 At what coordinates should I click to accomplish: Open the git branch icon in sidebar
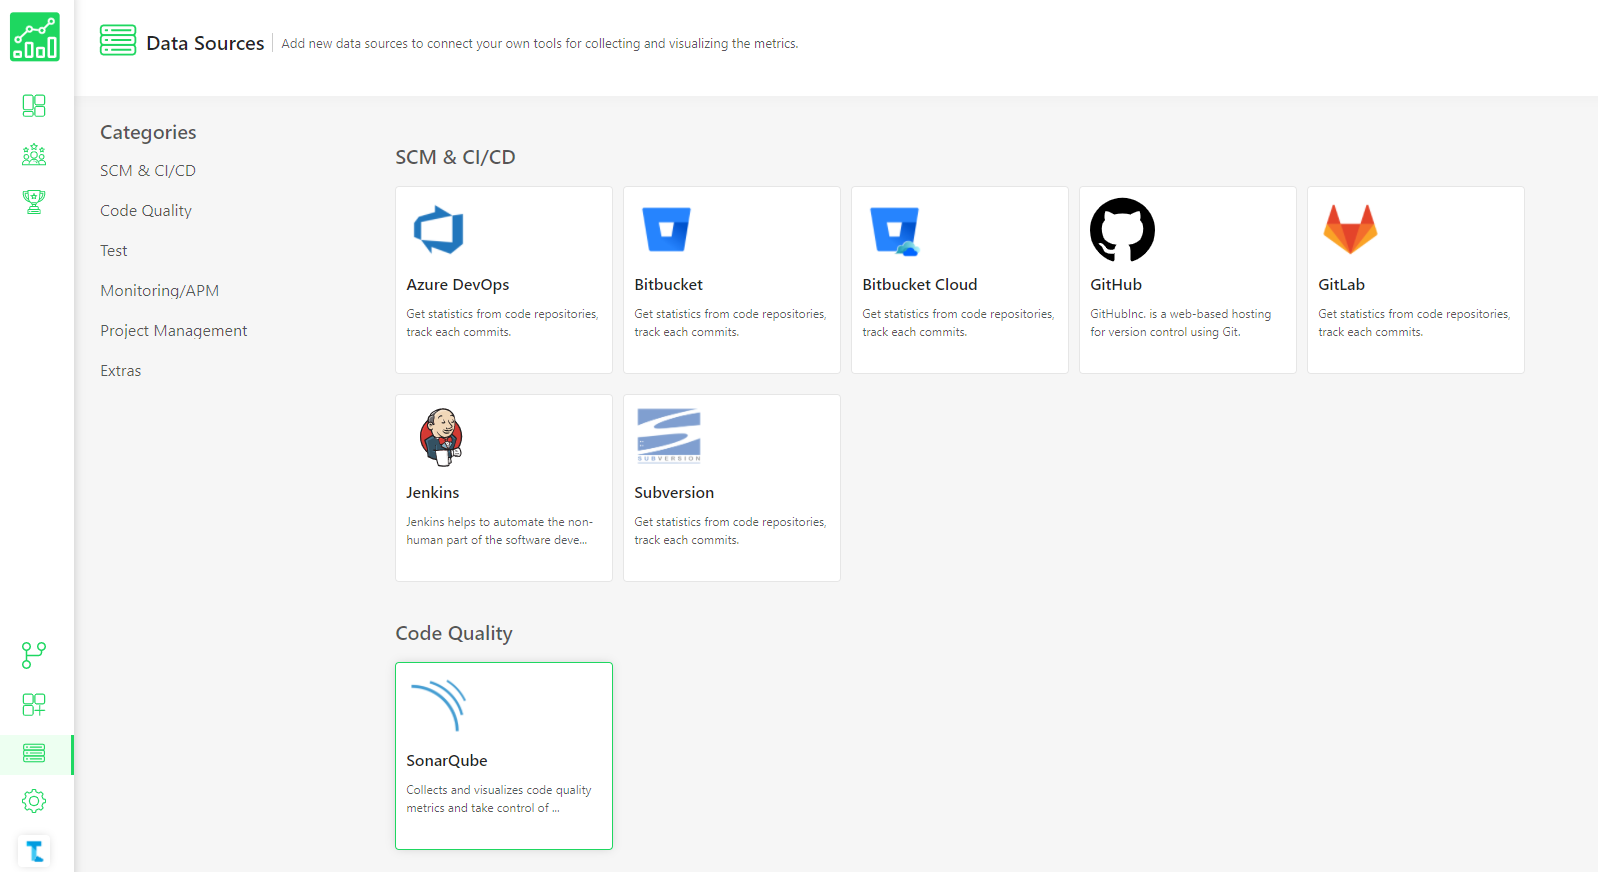(x=34, y=655)
